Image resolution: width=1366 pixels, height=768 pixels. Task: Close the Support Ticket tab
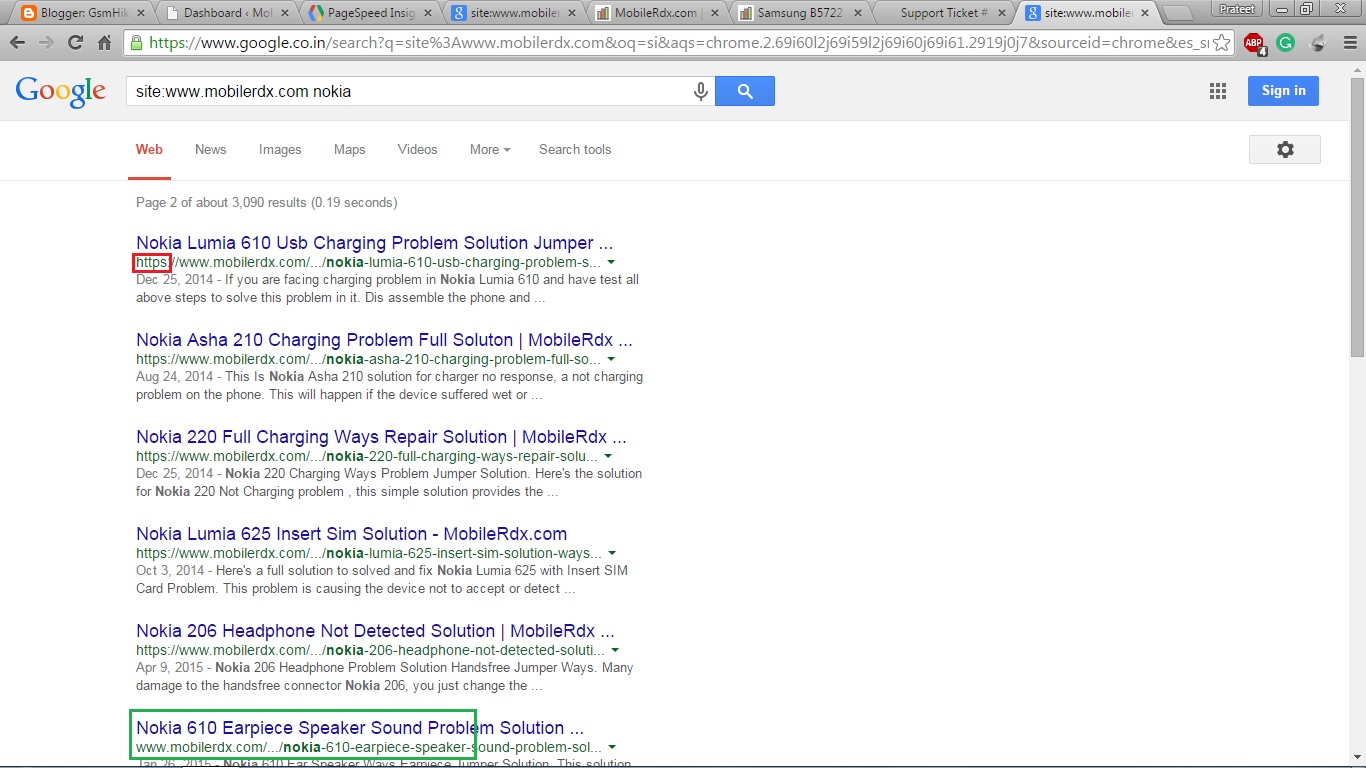click(x=999, y=13)
